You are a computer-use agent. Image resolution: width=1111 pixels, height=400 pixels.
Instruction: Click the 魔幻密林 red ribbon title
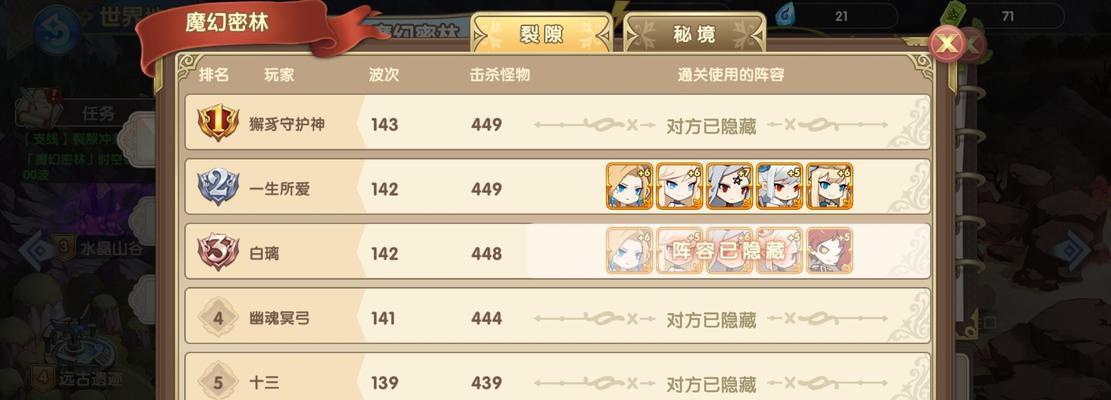pyautogui.click(x=227, y=23)
